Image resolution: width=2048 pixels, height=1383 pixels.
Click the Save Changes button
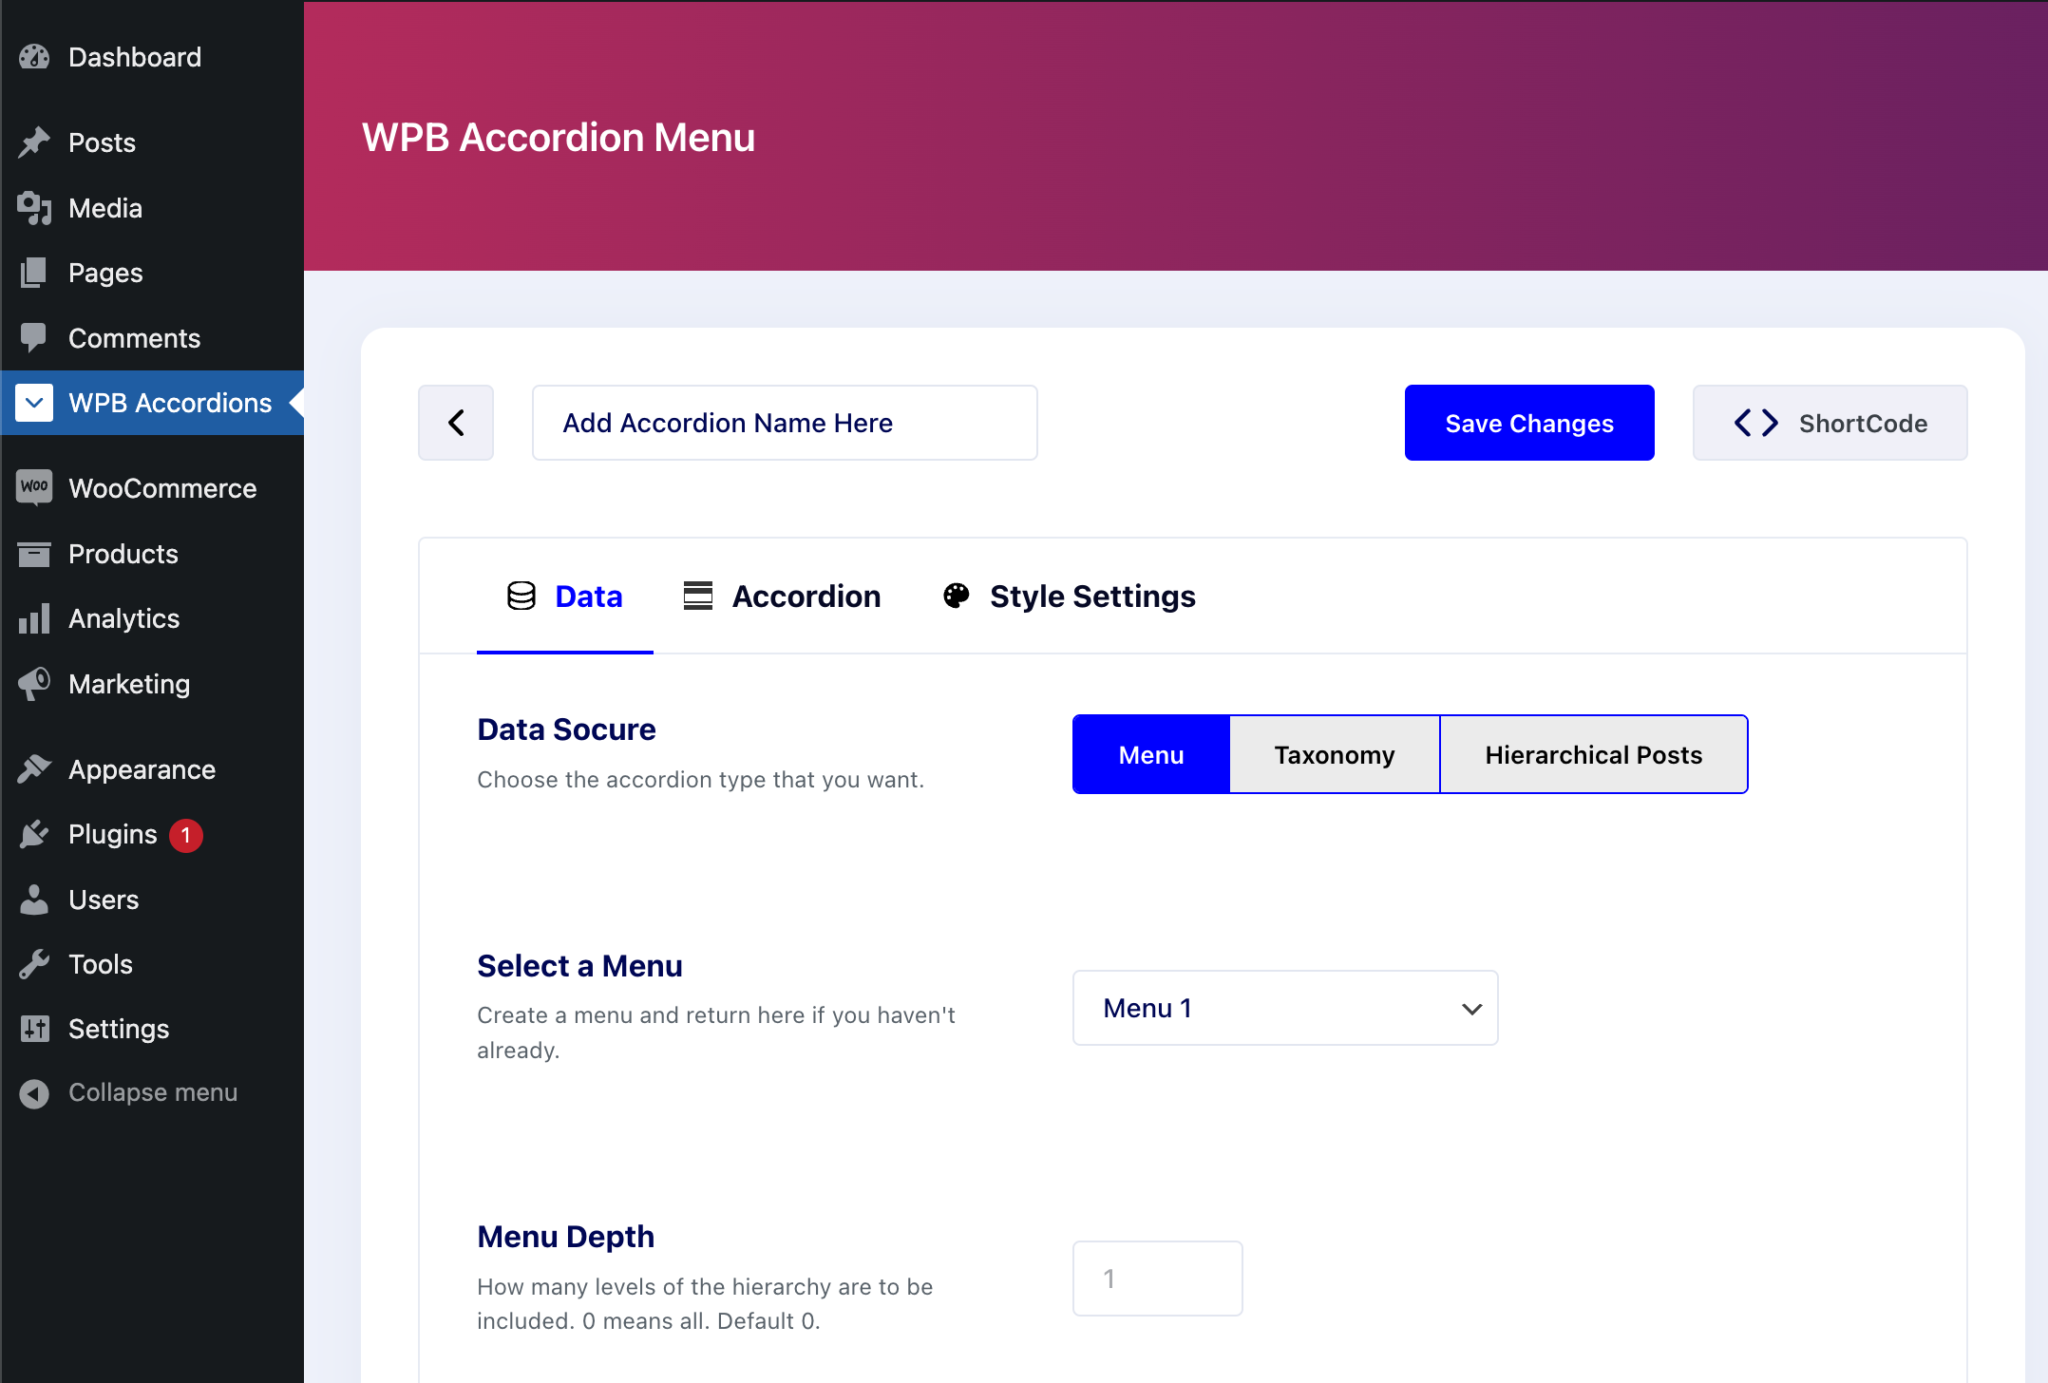(x=1529, y=422)
